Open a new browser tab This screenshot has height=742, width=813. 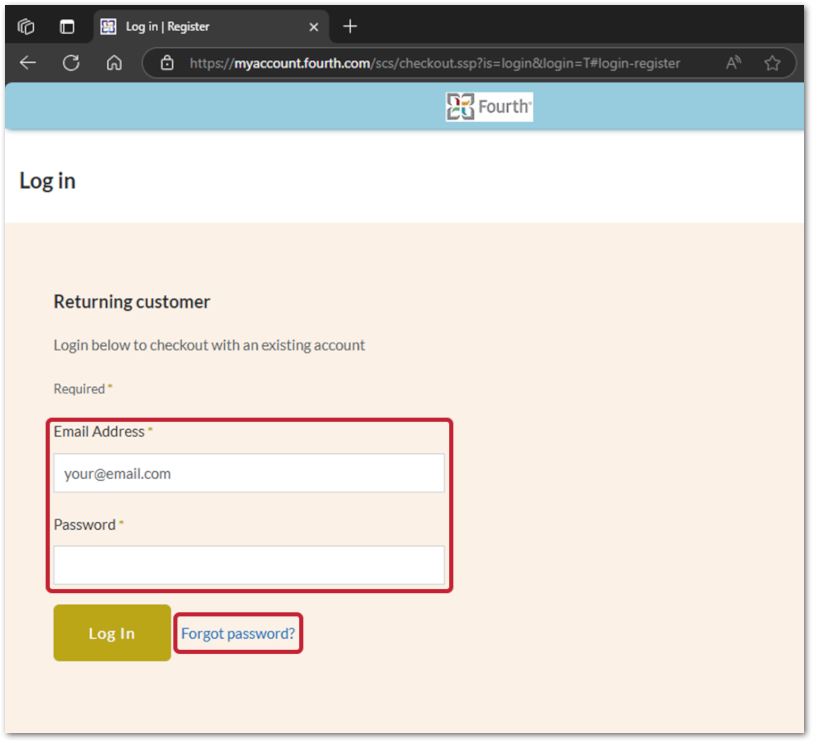(349, 26)
